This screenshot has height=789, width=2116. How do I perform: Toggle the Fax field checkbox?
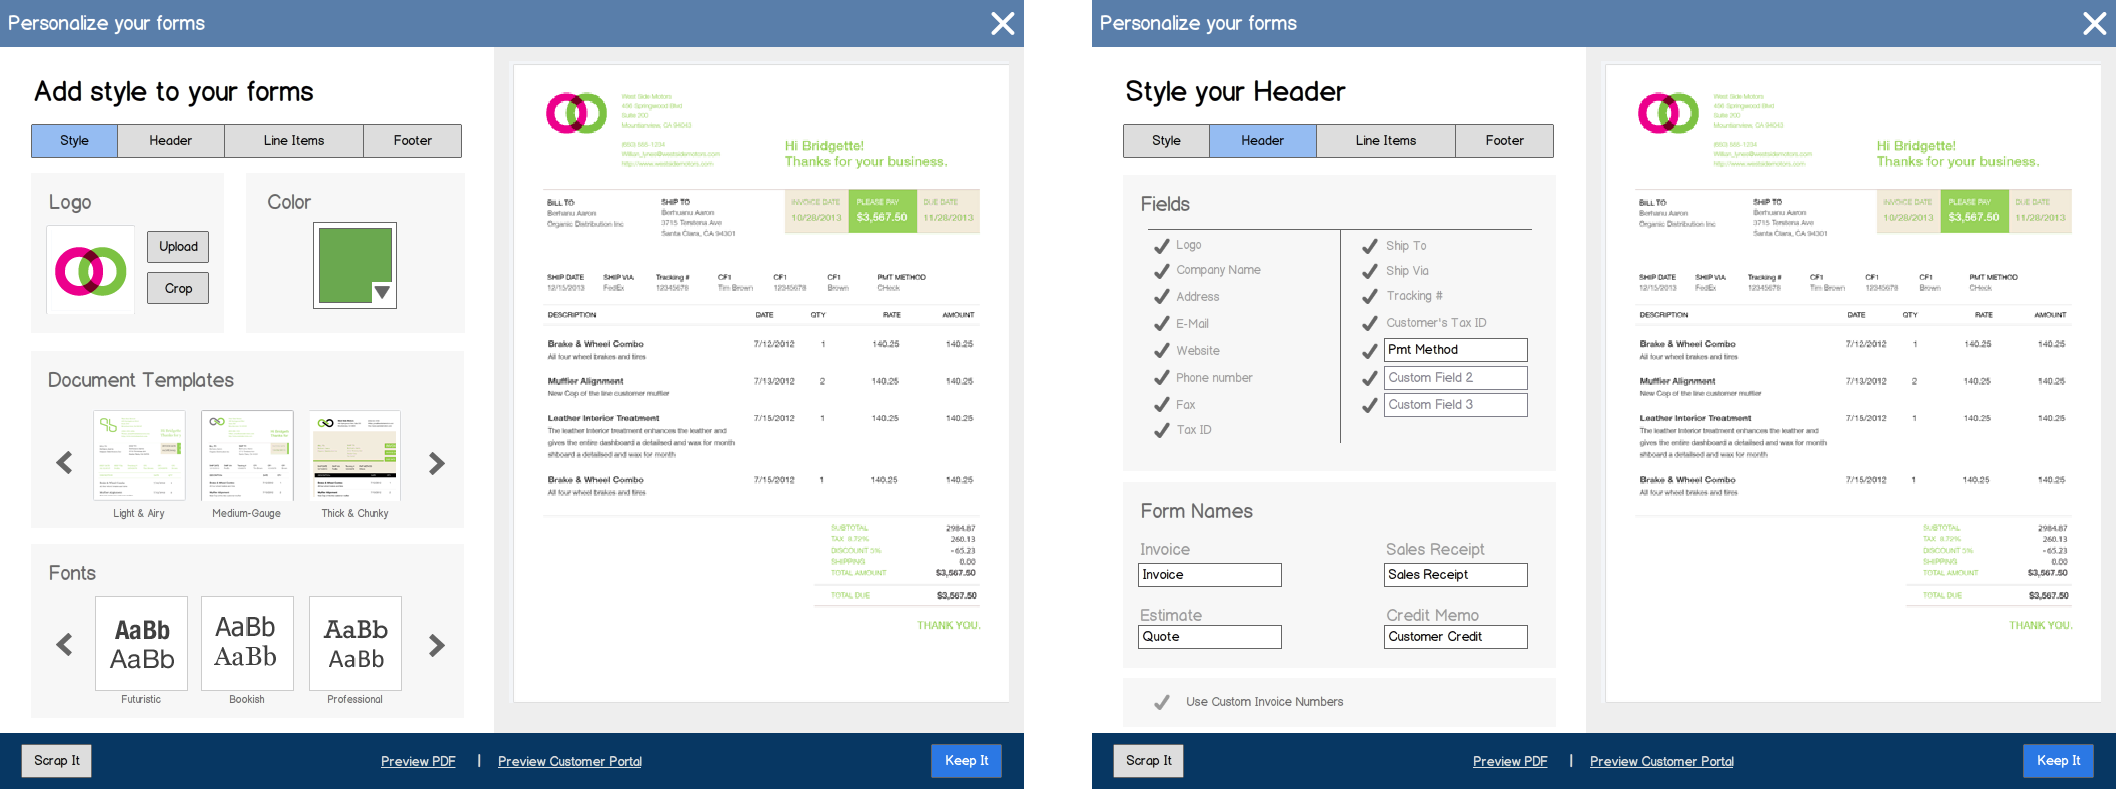(x=1162, y=404)
